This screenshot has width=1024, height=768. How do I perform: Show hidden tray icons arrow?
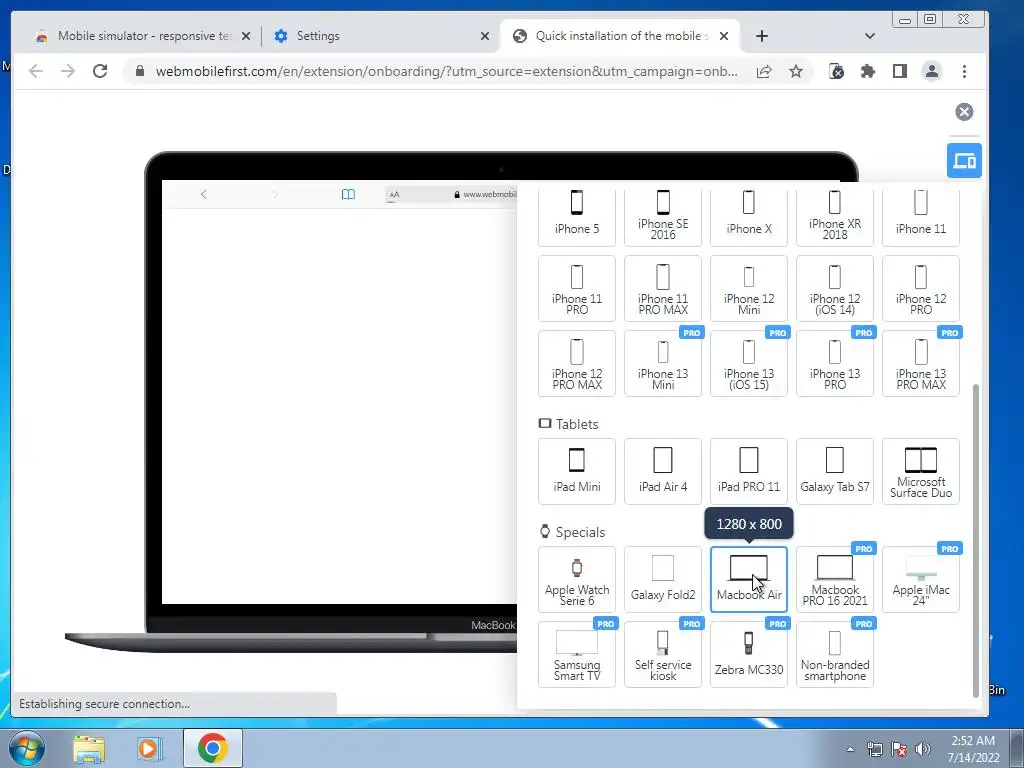[x=850, y=749]
